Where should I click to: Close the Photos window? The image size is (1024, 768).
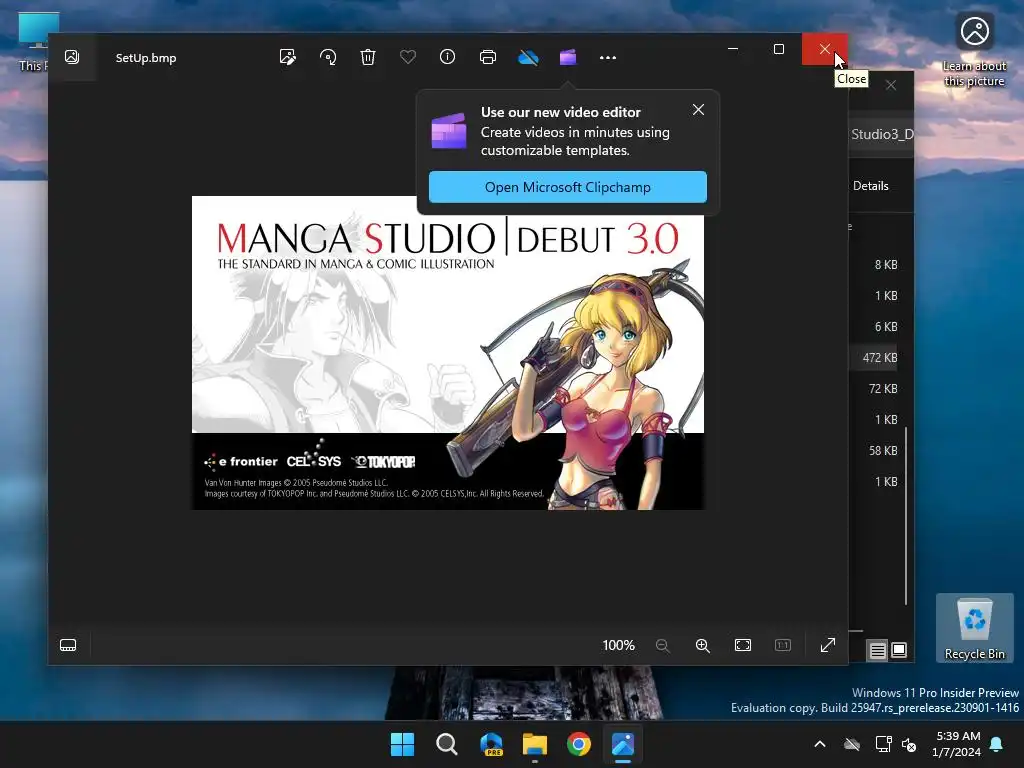(x=824, y=49)
